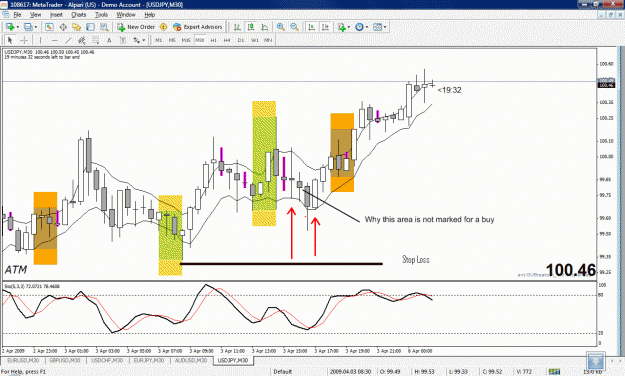This screenshot has height=376, width=625.
Task: Open the Periods clock icon
Action: pos(360,27)
